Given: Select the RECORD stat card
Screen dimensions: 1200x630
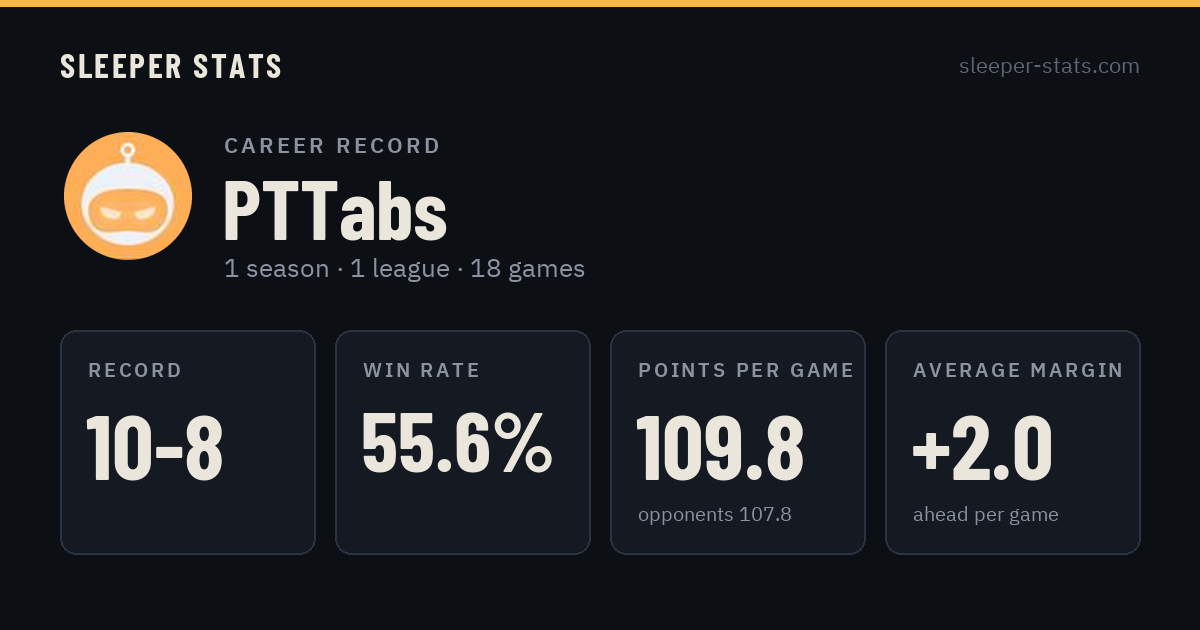Looking at the screenshot, I should click(188, 442).
